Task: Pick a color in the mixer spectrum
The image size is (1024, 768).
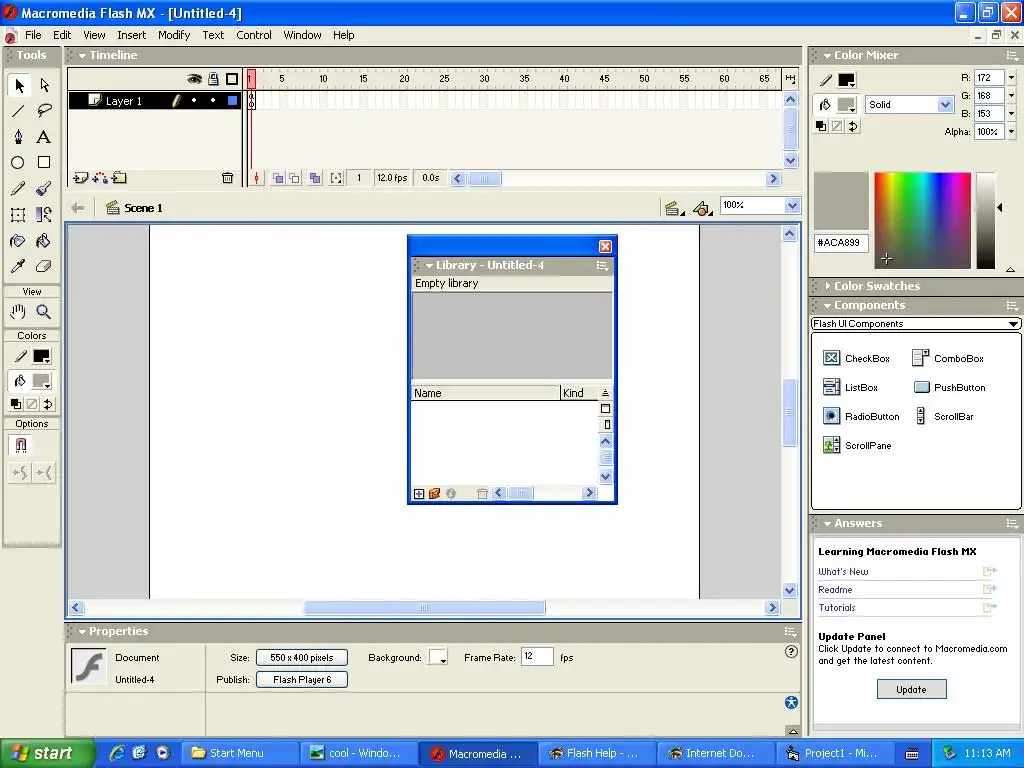Action: pyautogui.click(x=922, y=220)
